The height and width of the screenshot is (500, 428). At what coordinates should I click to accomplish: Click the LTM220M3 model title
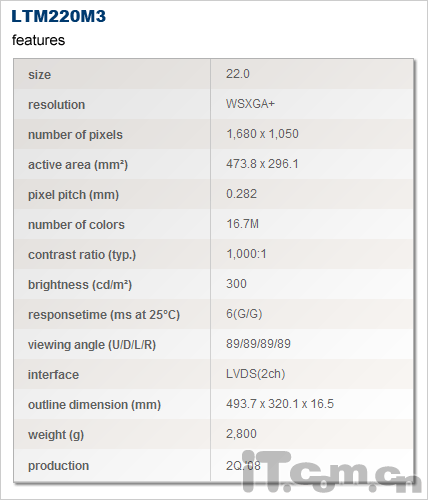(x=59, y=16)
